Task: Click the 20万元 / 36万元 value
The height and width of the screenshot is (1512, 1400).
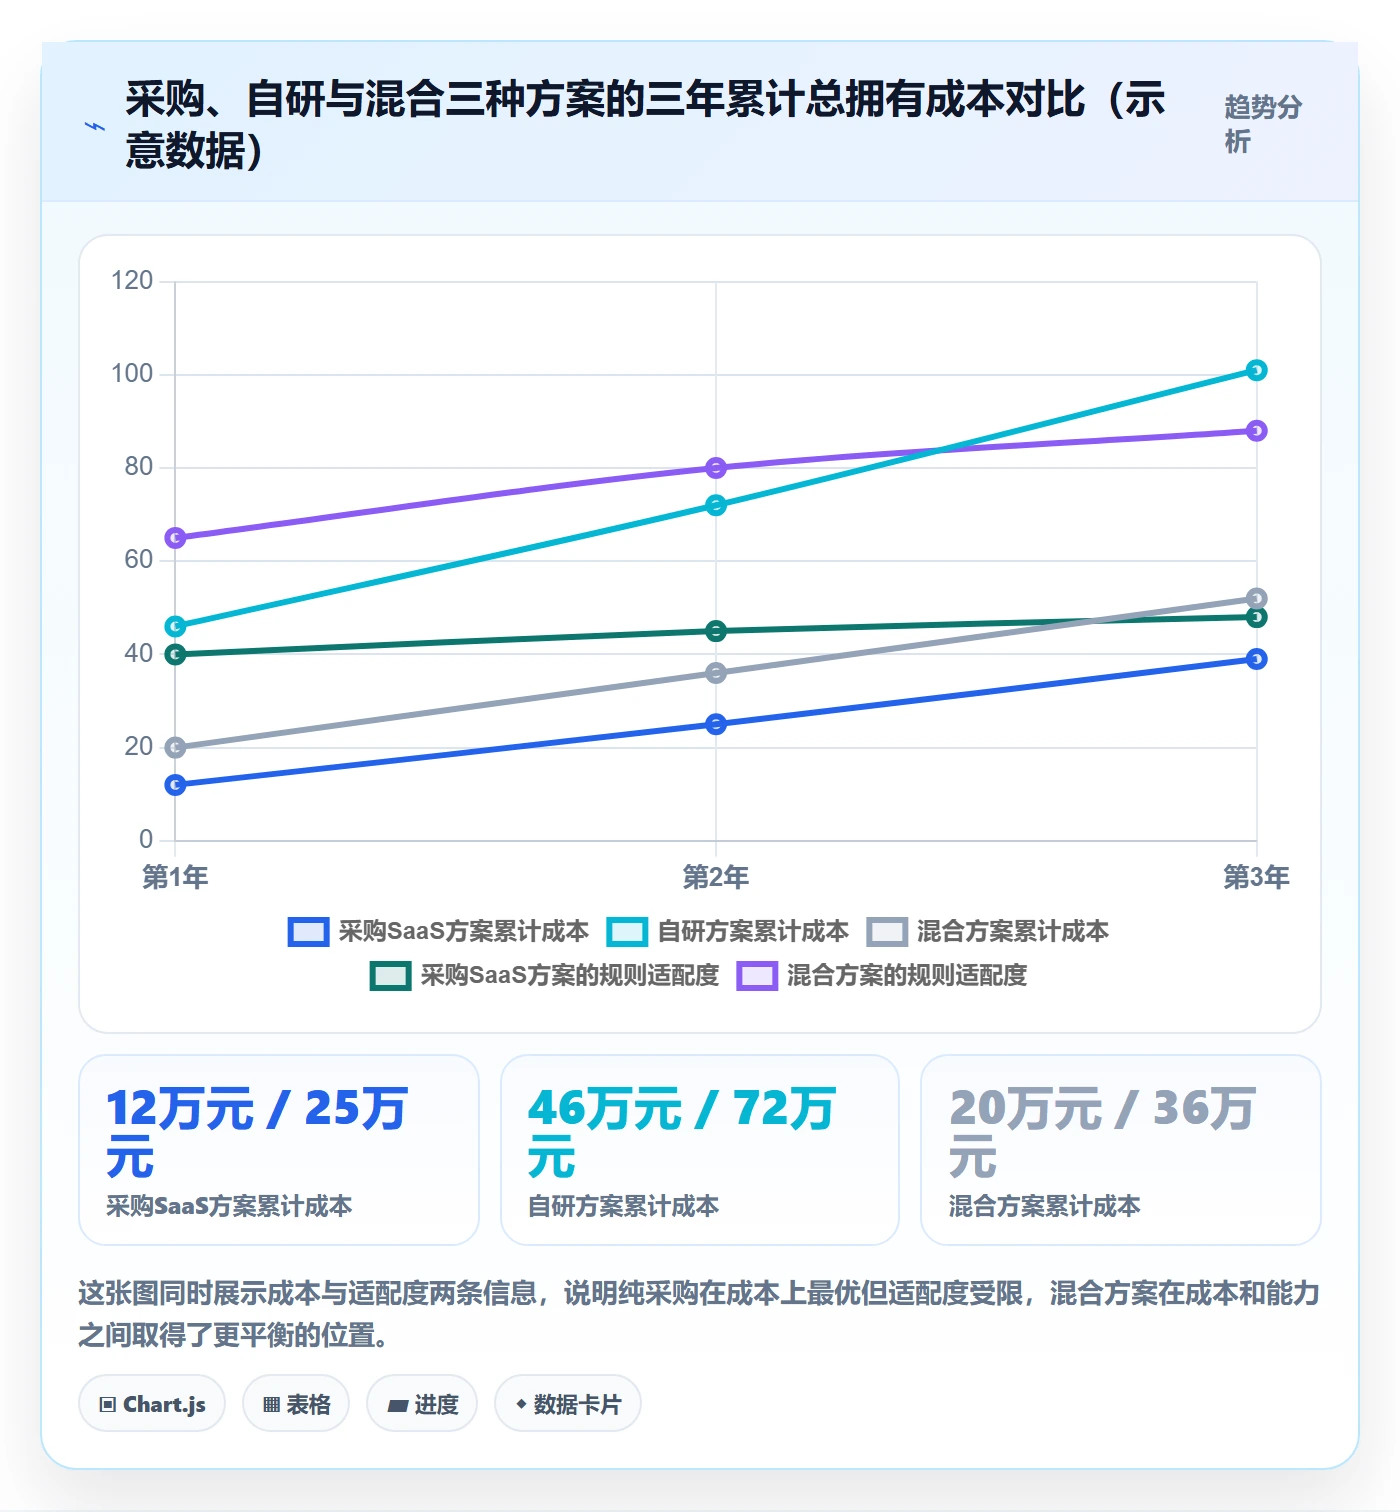Action: click(x=1102, y=1133)
